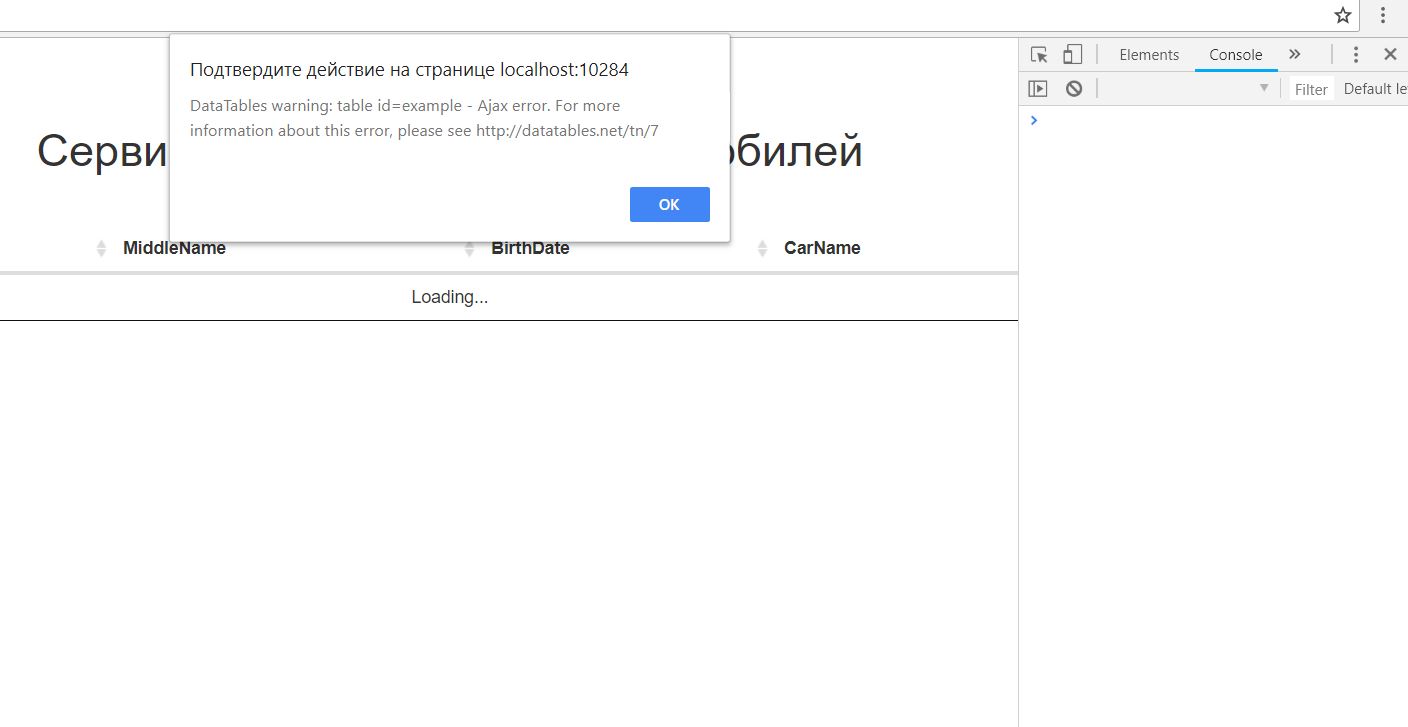Image resolution: width=1408 pixels, height=727 pixels.
Task: Focus the console Filter field
Action: [x=1311, y=89]
